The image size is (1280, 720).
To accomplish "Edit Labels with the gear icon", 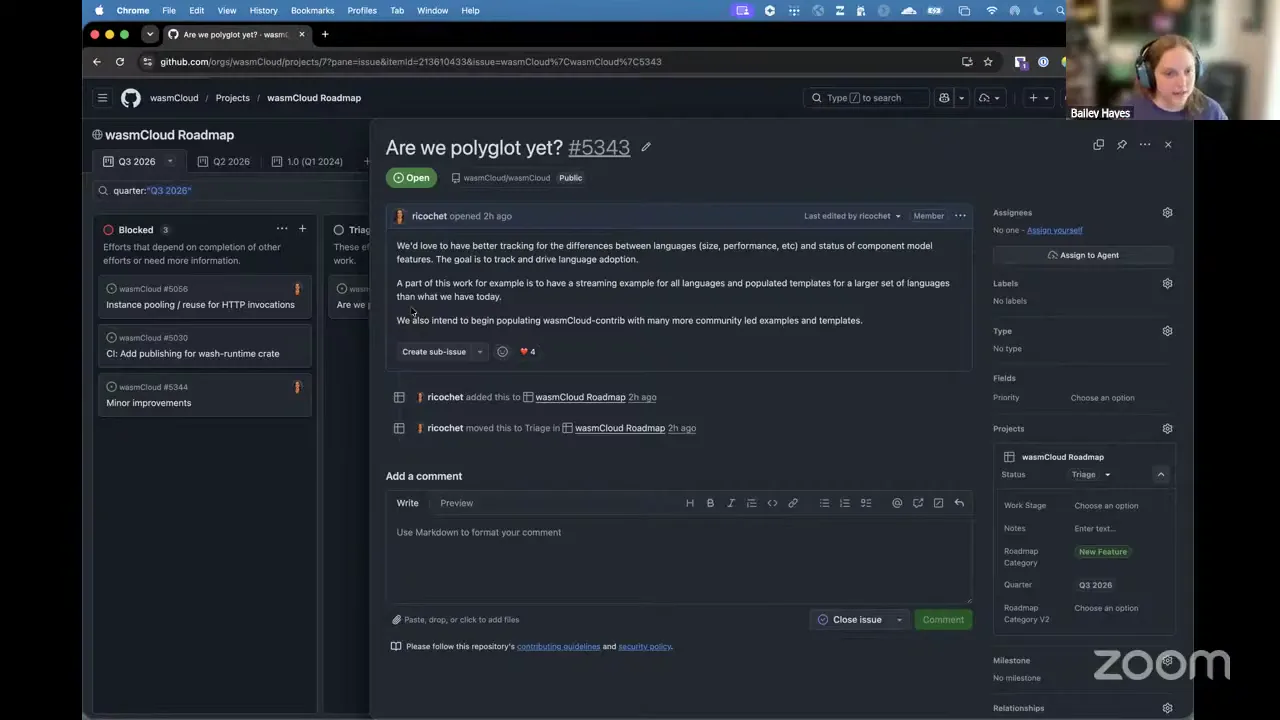I will [1167, 284].
